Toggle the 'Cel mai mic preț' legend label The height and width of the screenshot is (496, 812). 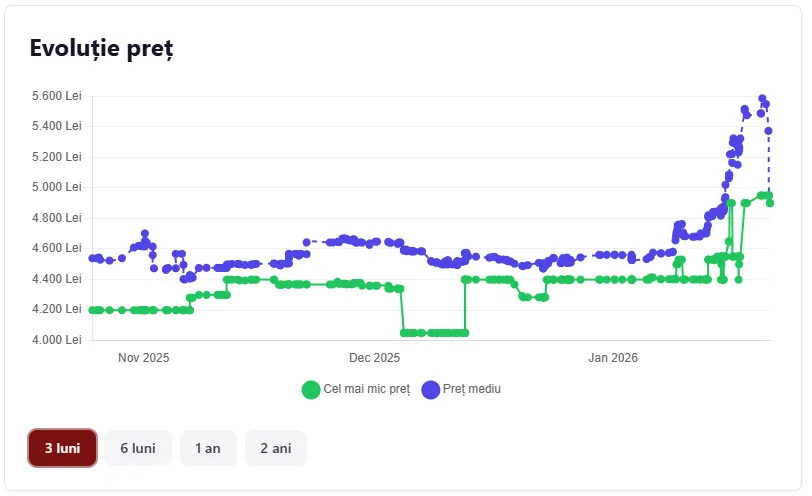coord(366,389)
